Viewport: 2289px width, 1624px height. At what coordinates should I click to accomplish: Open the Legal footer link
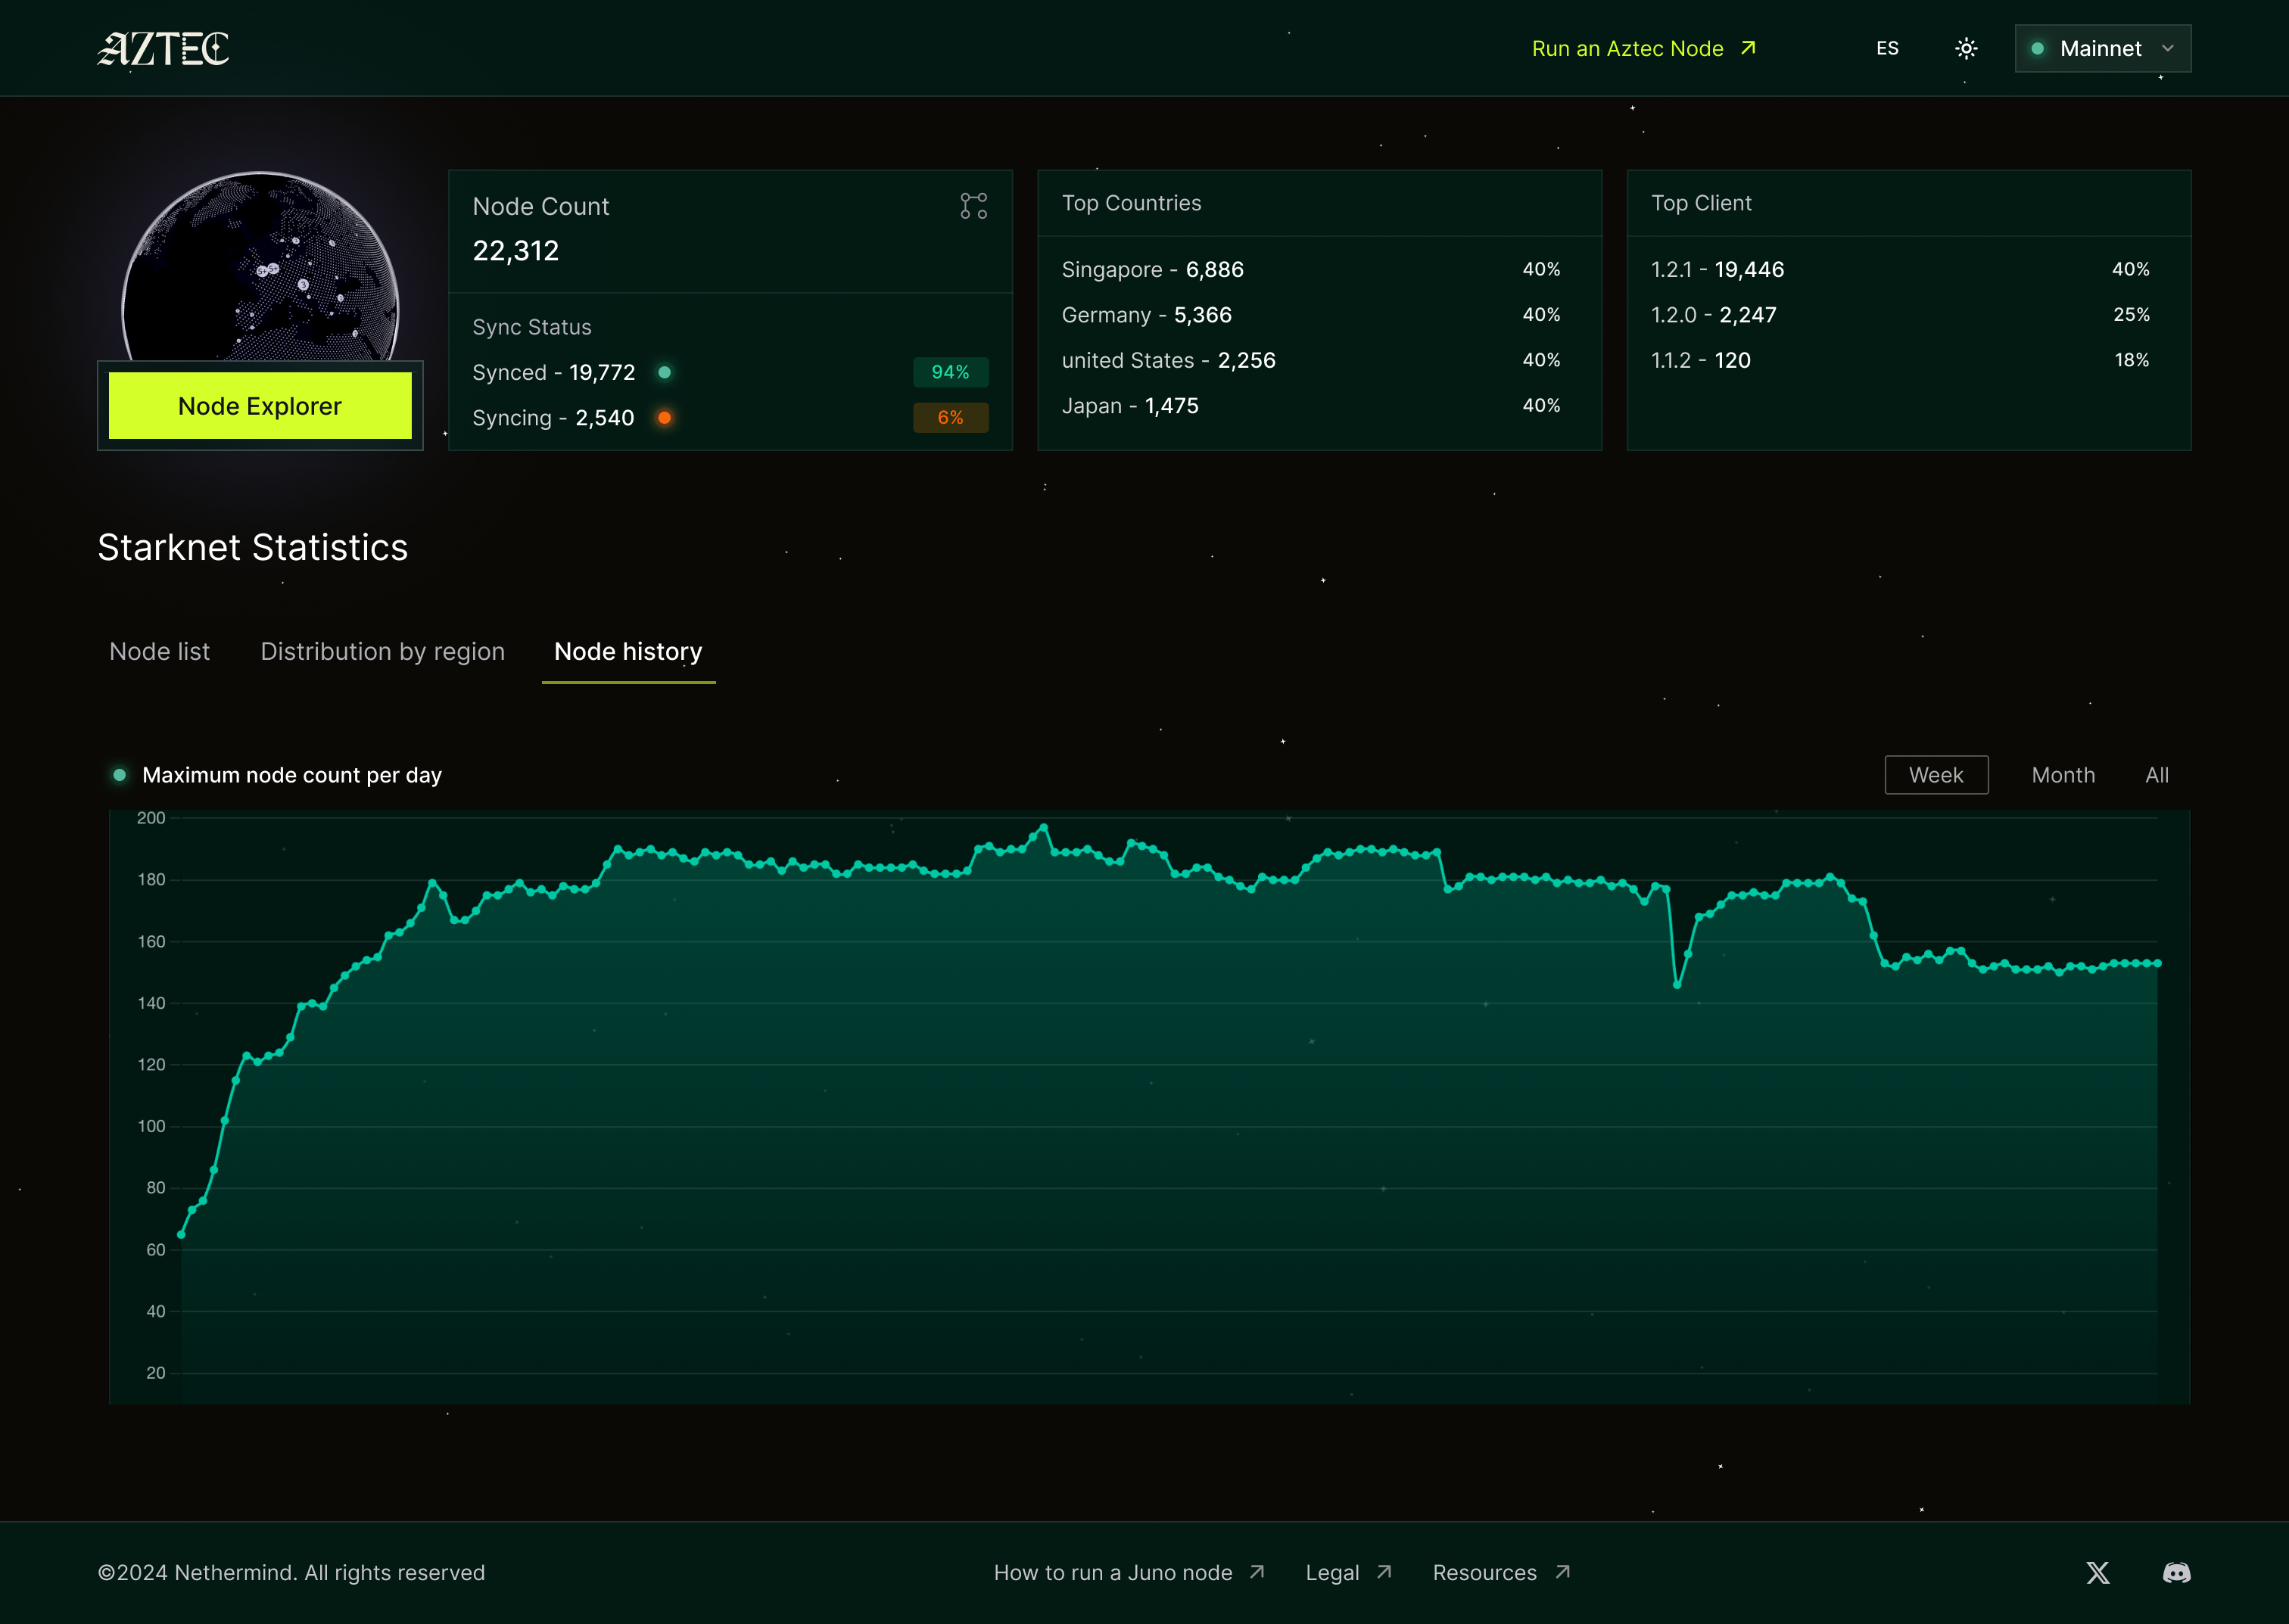1332,1572
